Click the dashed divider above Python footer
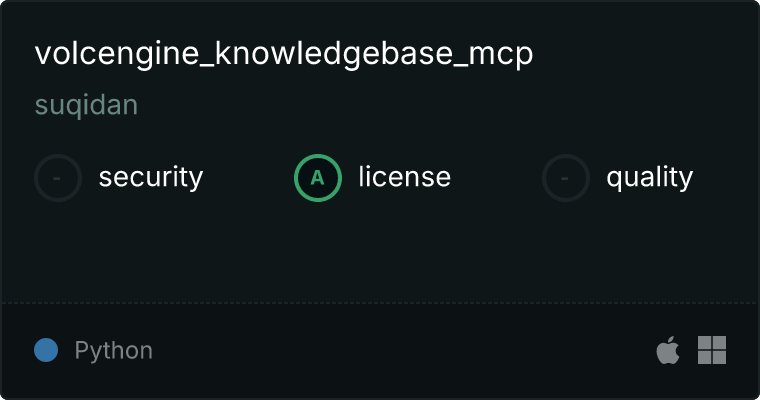 pyautogui.click(x=380, y=303)
